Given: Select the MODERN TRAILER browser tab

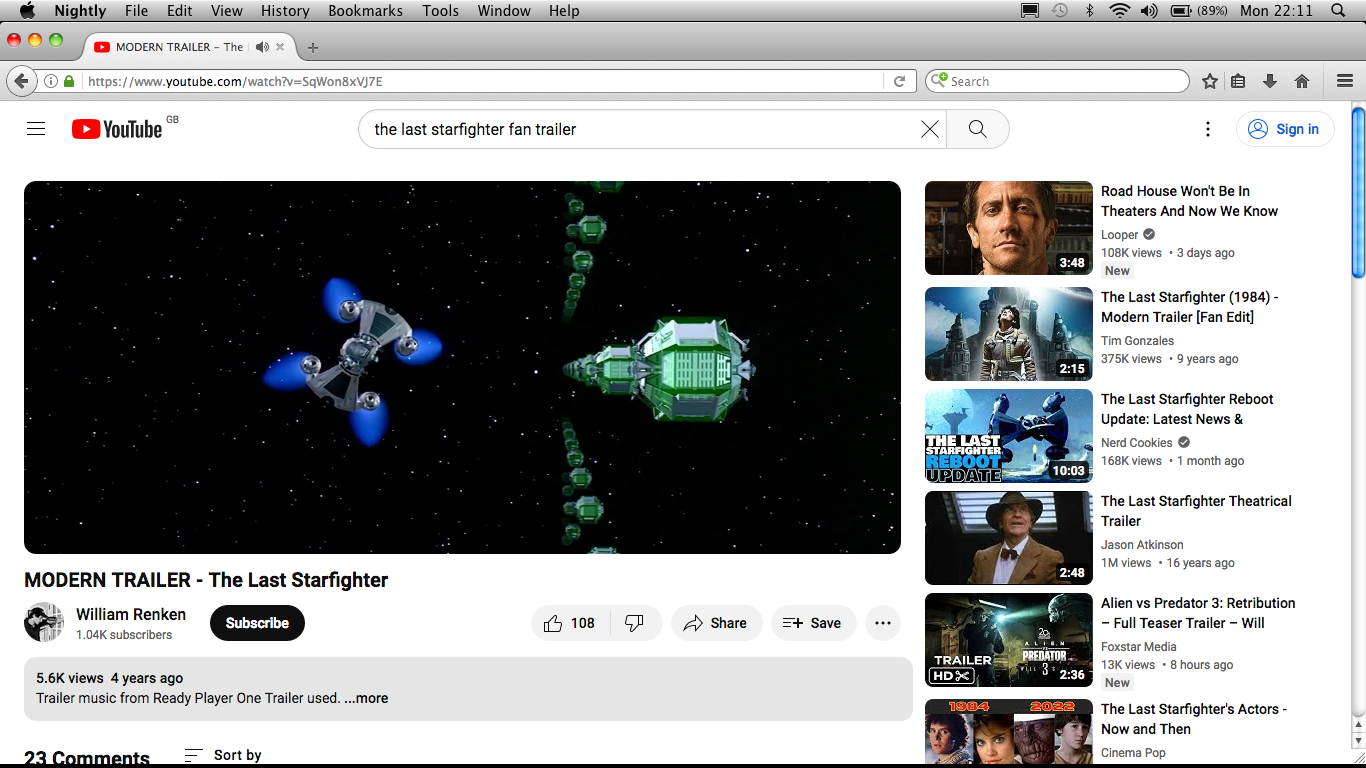Looking at the screenshot, I should [187, 47].
